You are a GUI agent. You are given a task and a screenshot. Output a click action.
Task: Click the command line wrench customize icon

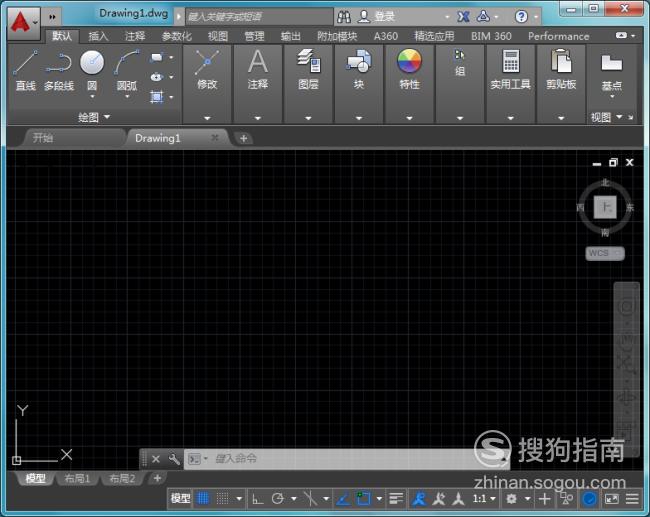(x=174, y=459)
